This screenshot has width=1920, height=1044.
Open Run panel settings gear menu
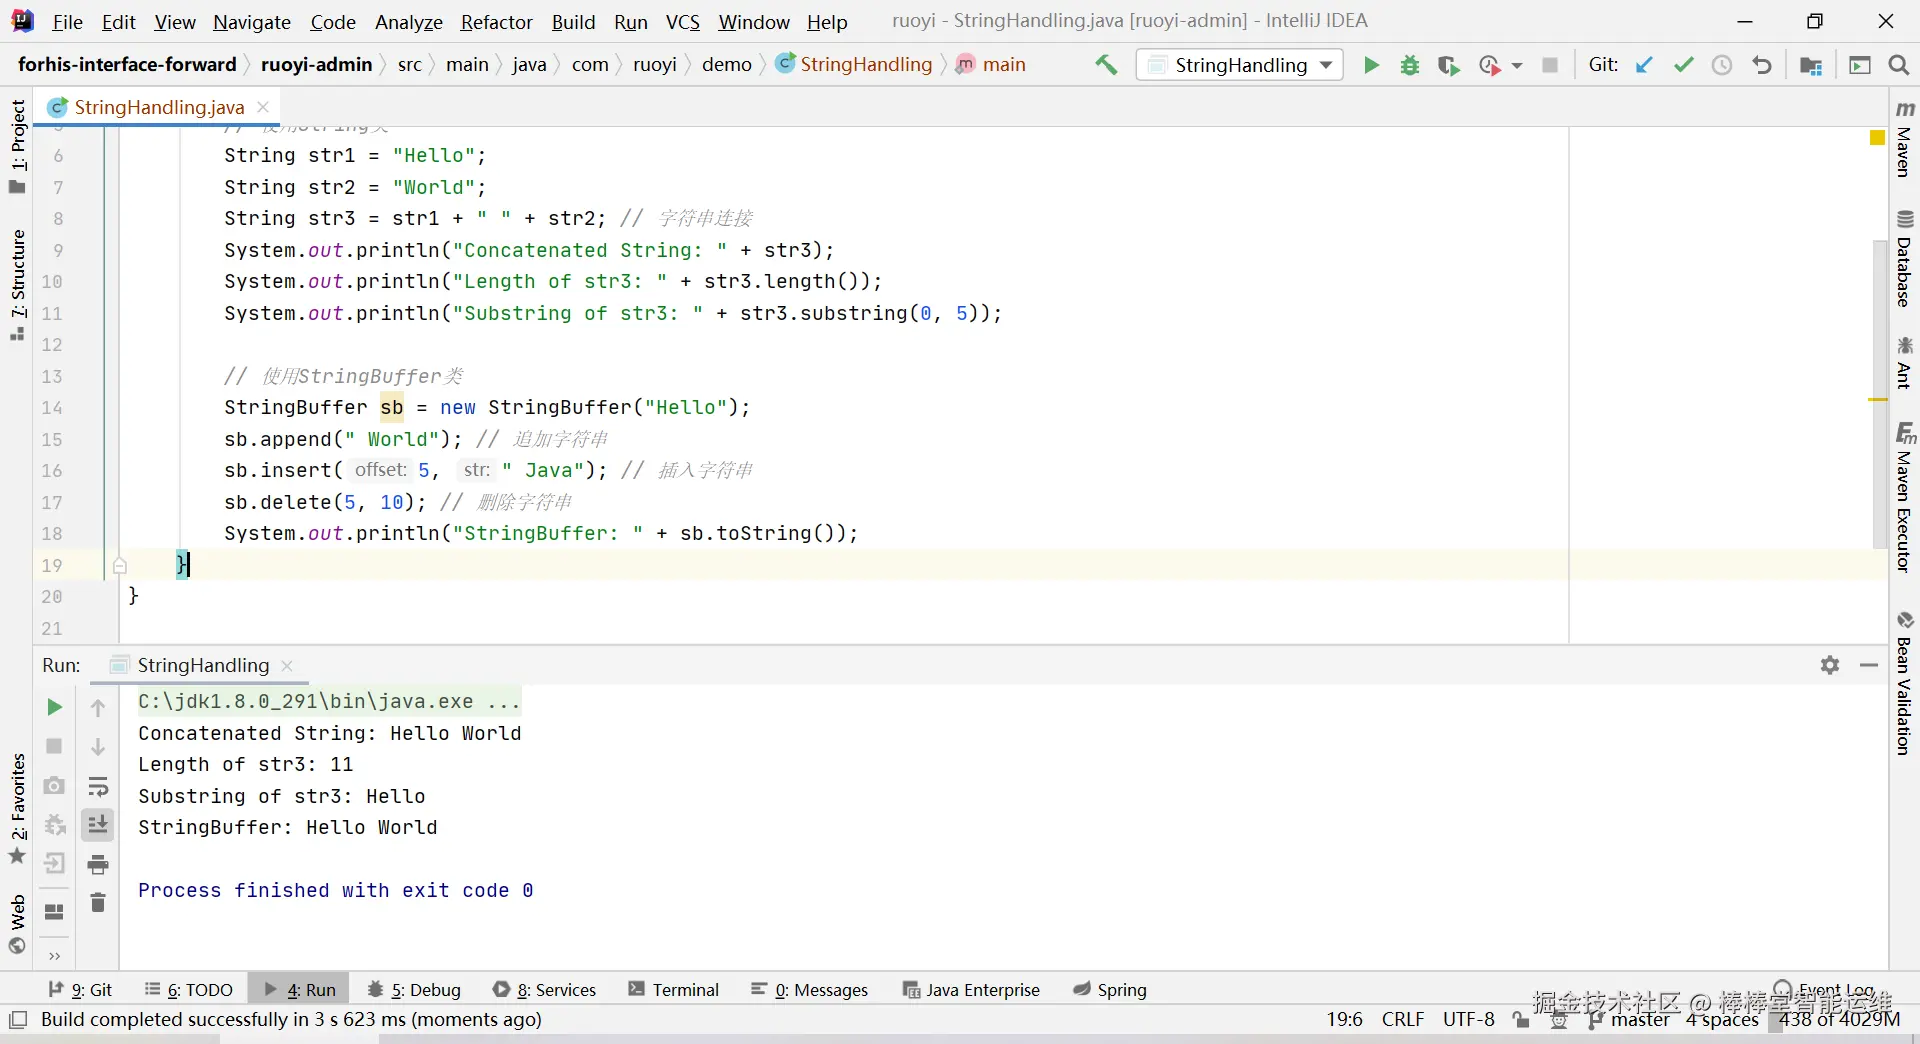tap(1830, 666)
